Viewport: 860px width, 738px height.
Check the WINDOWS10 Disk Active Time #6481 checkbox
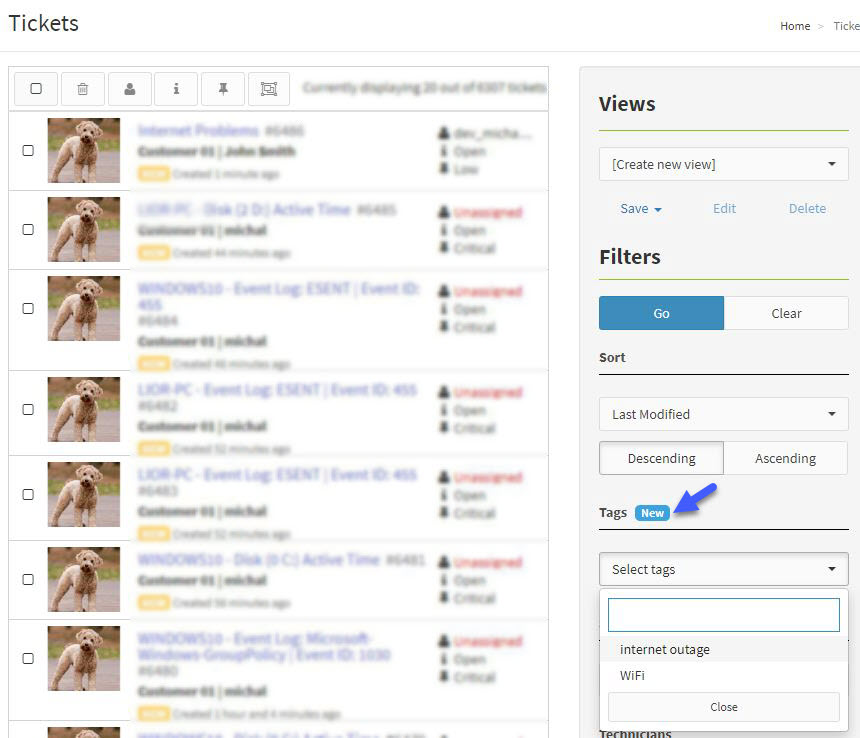[x=28, y=580]
